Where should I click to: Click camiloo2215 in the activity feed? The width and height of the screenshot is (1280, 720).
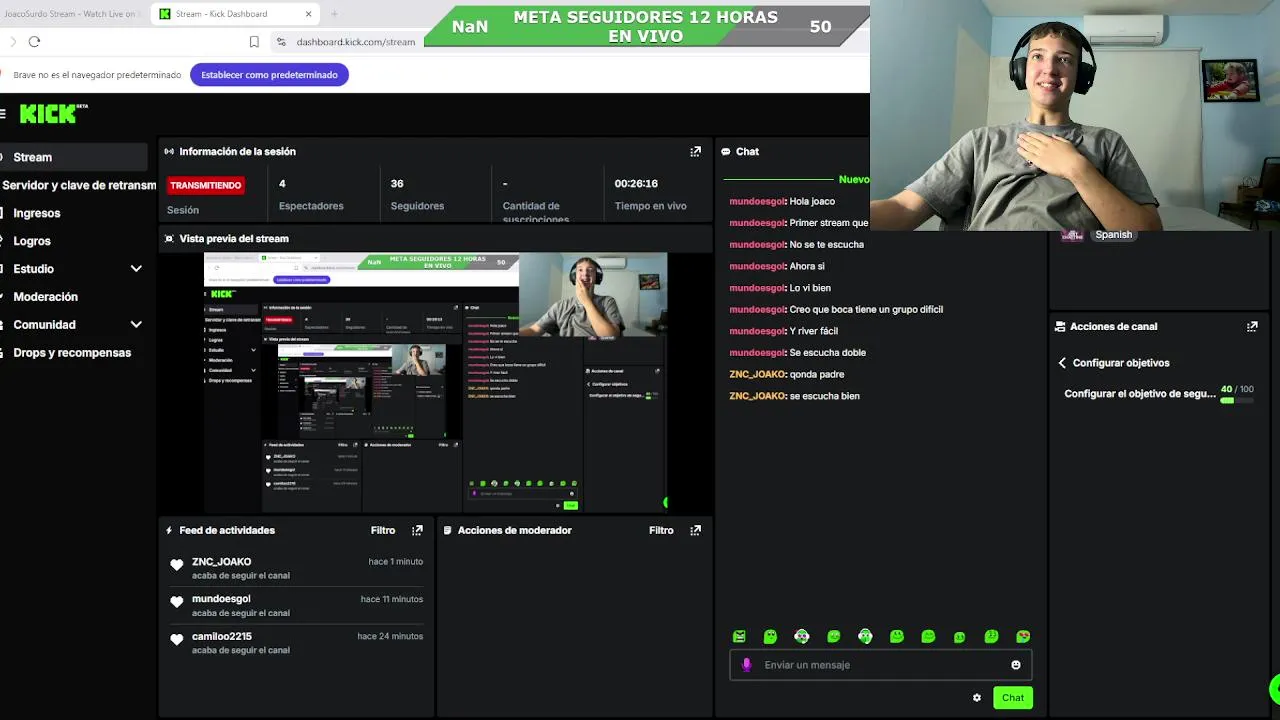[222, 636]
